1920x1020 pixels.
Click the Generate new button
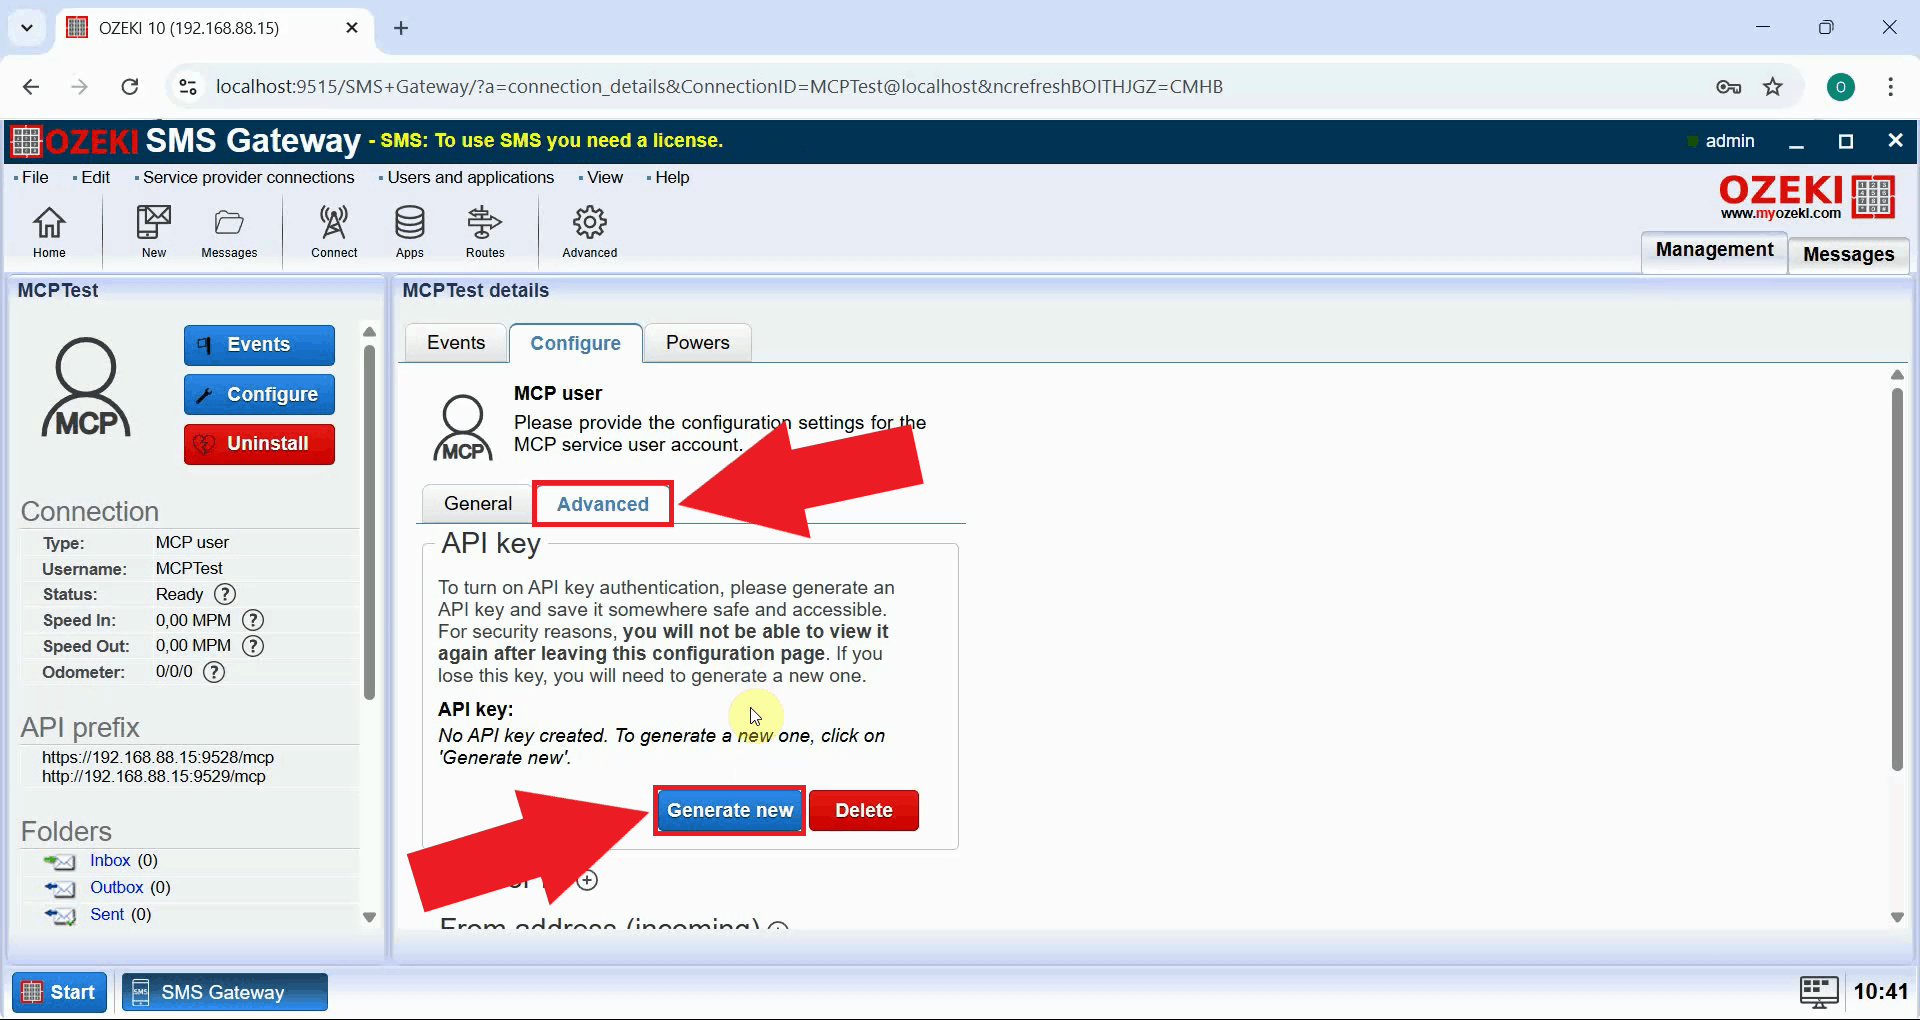(728, 810)
